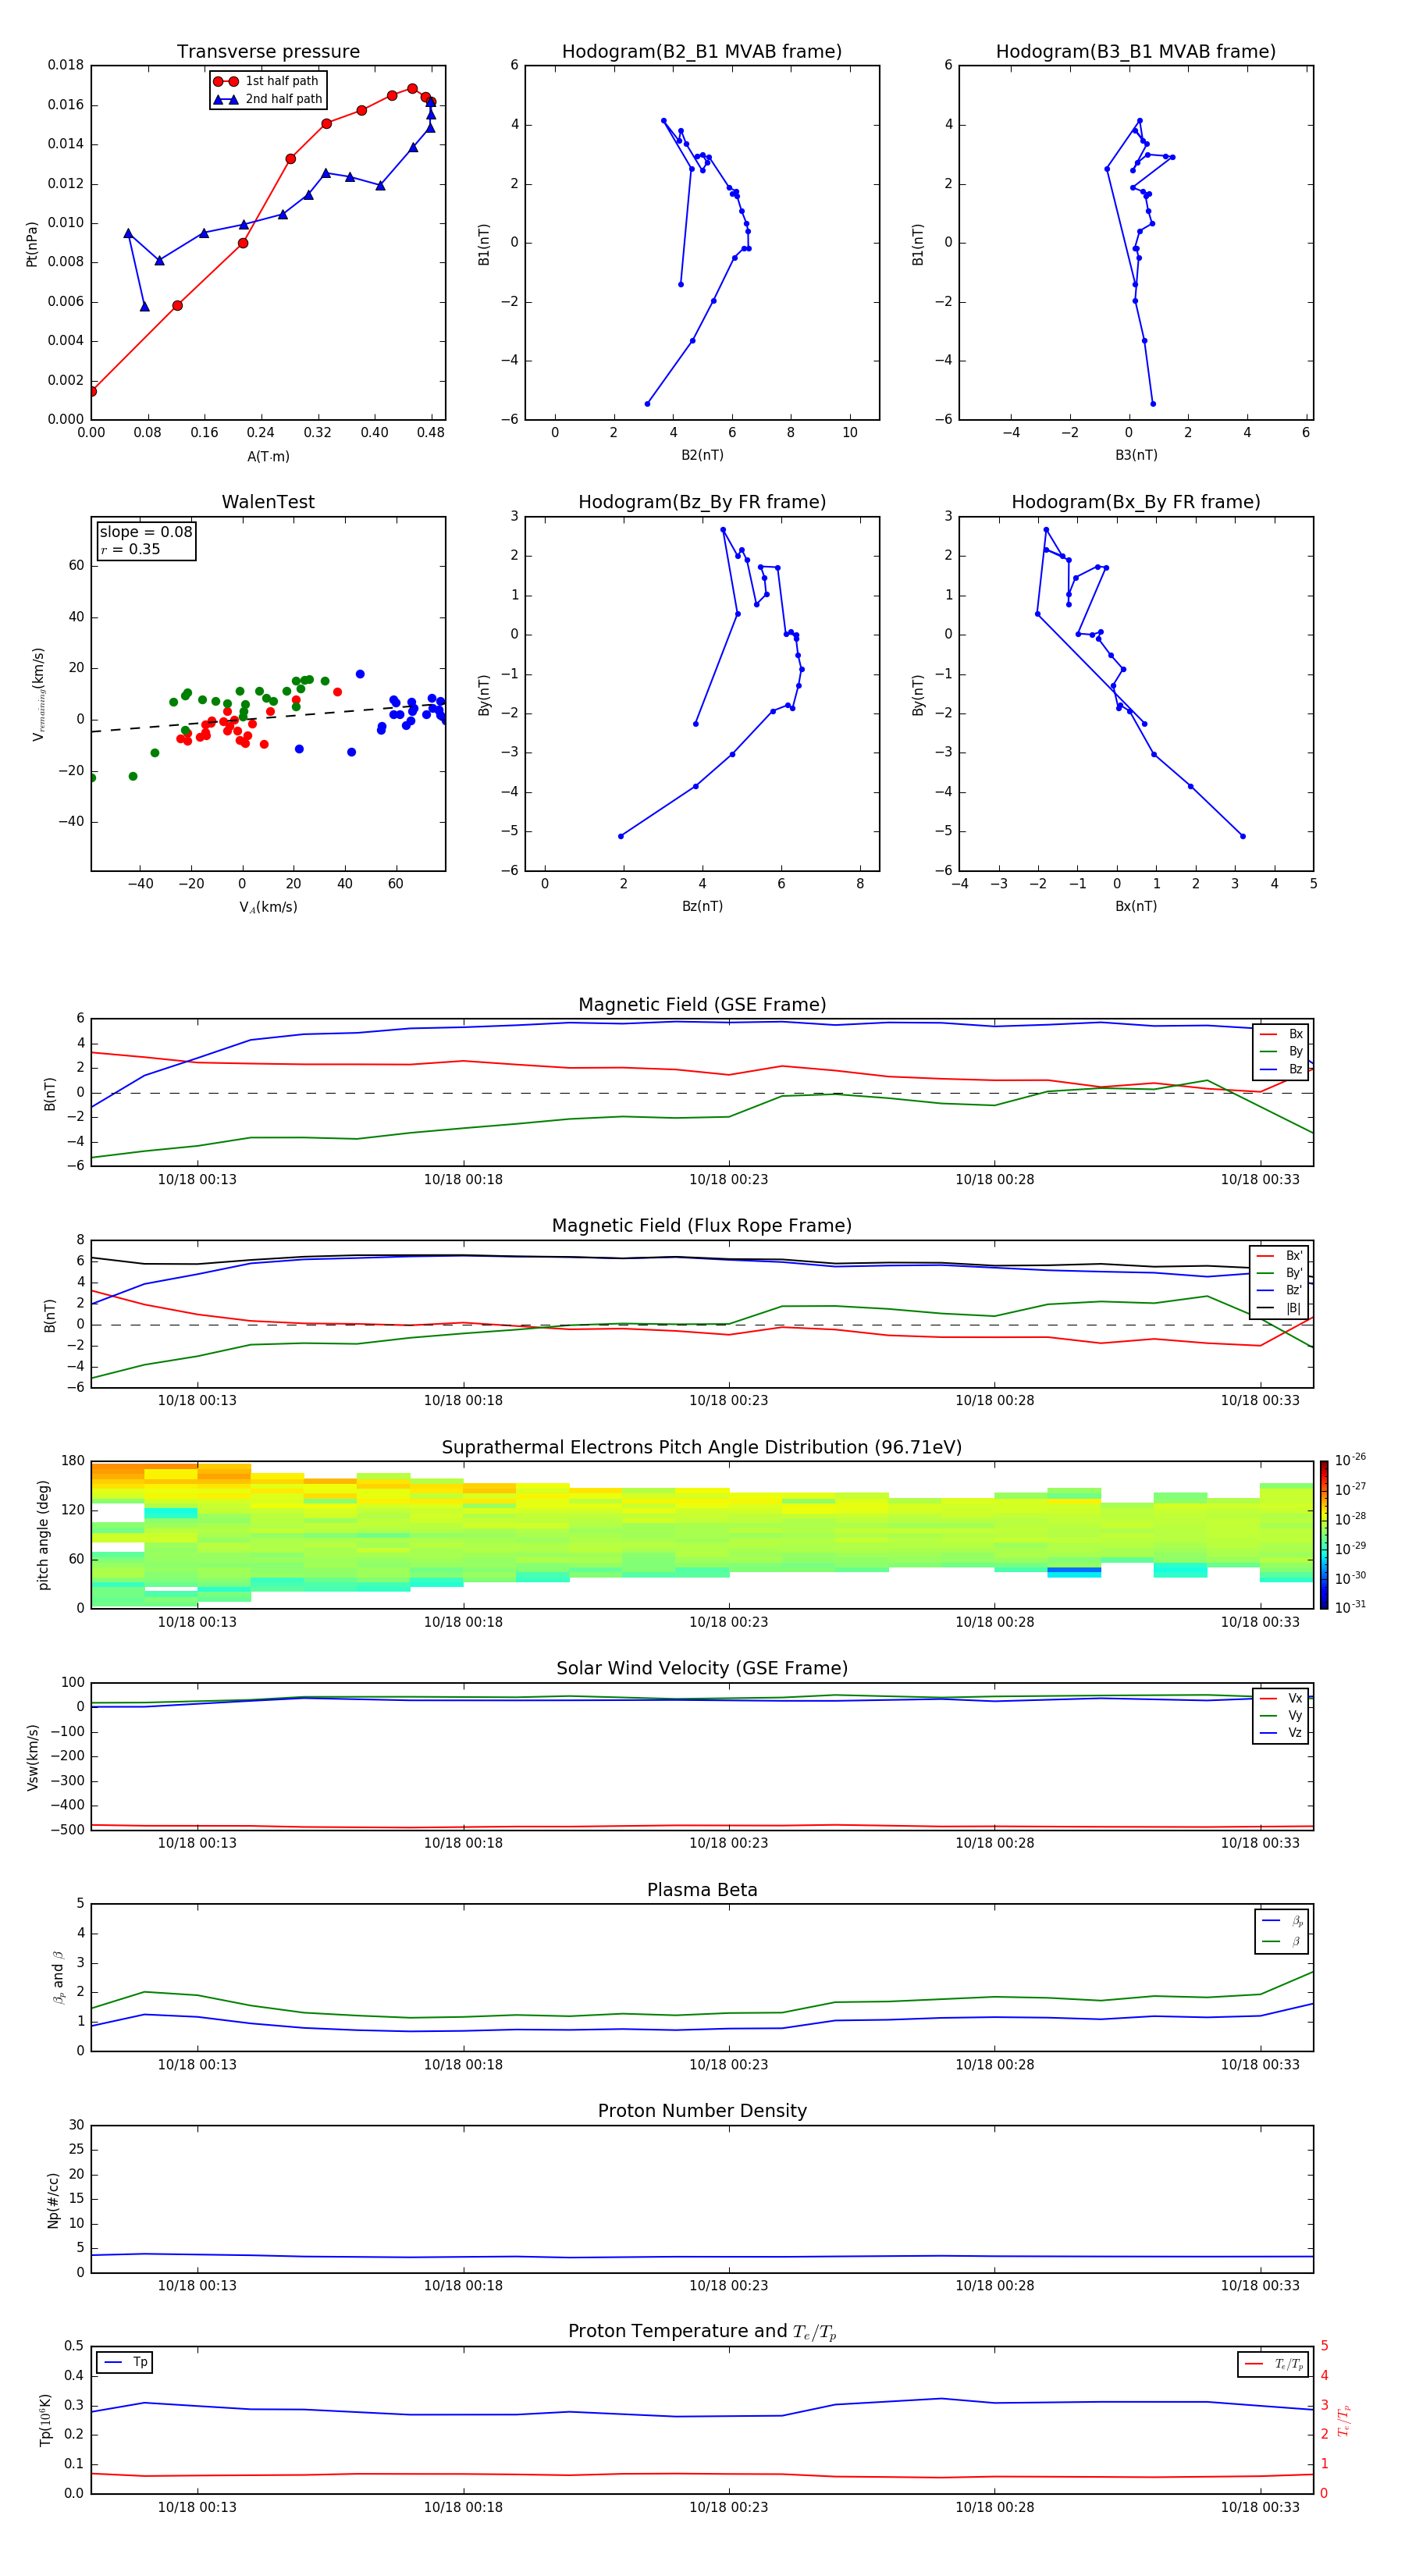Click the "Tp(10^6K)" y-axis label

[45, 2420]
